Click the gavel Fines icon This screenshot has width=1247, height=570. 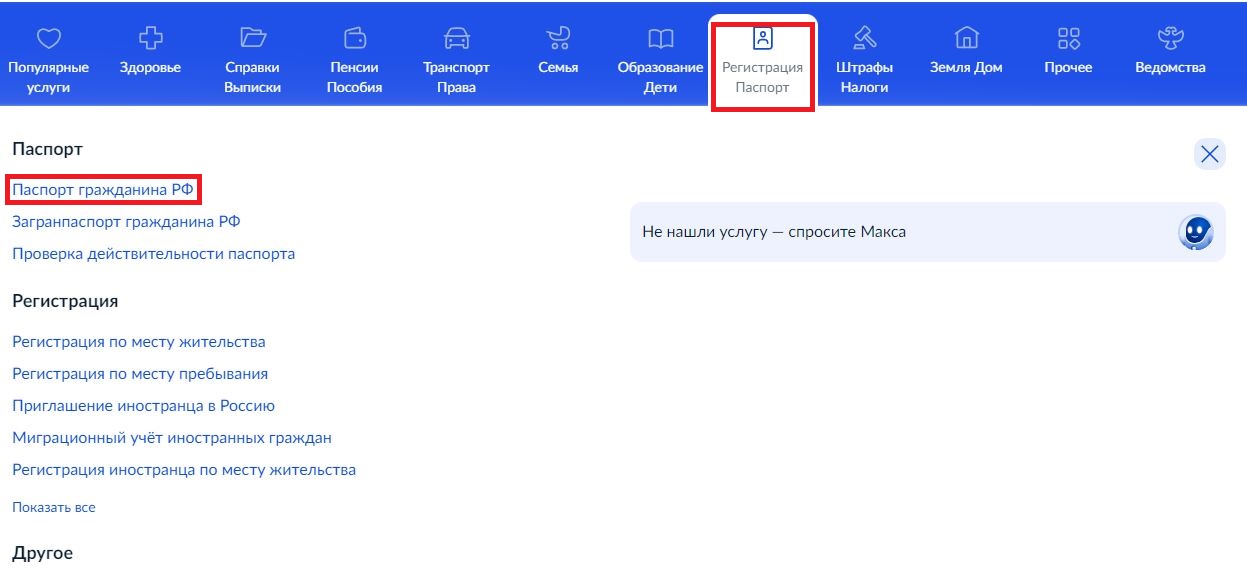click(x=864, y=38)
